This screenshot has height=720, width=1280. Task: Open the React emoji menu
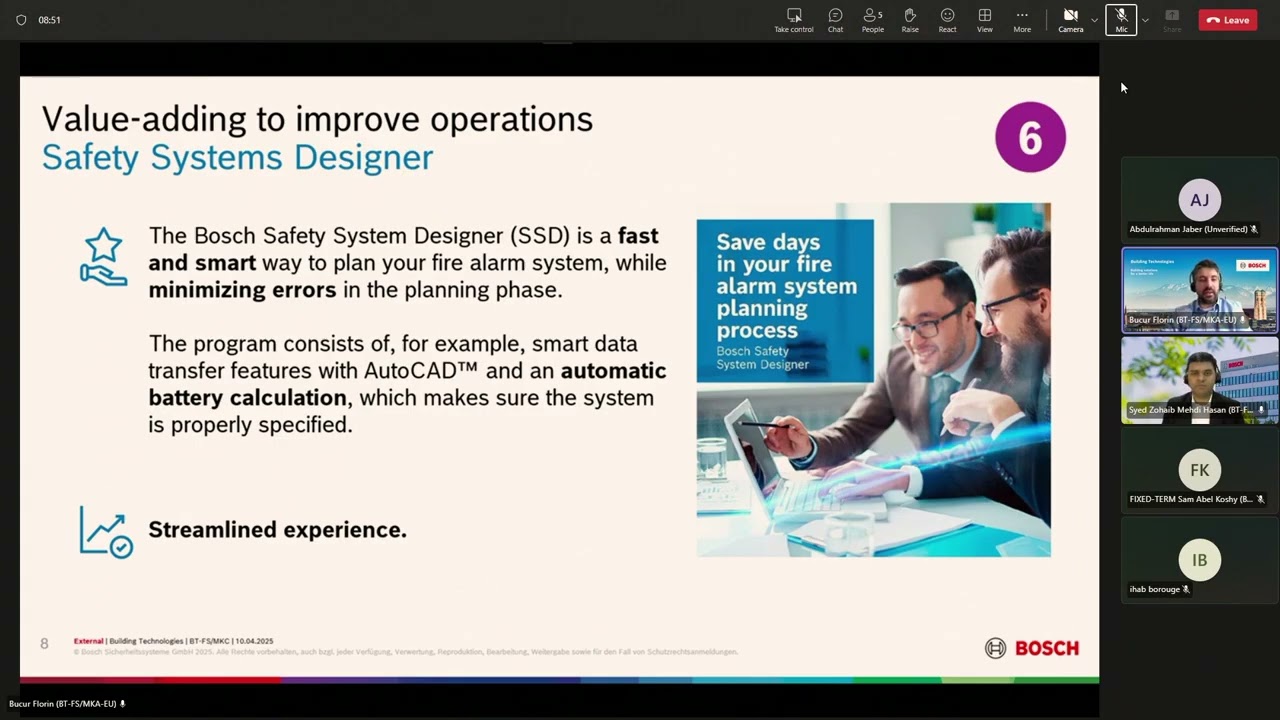[947, 20]
